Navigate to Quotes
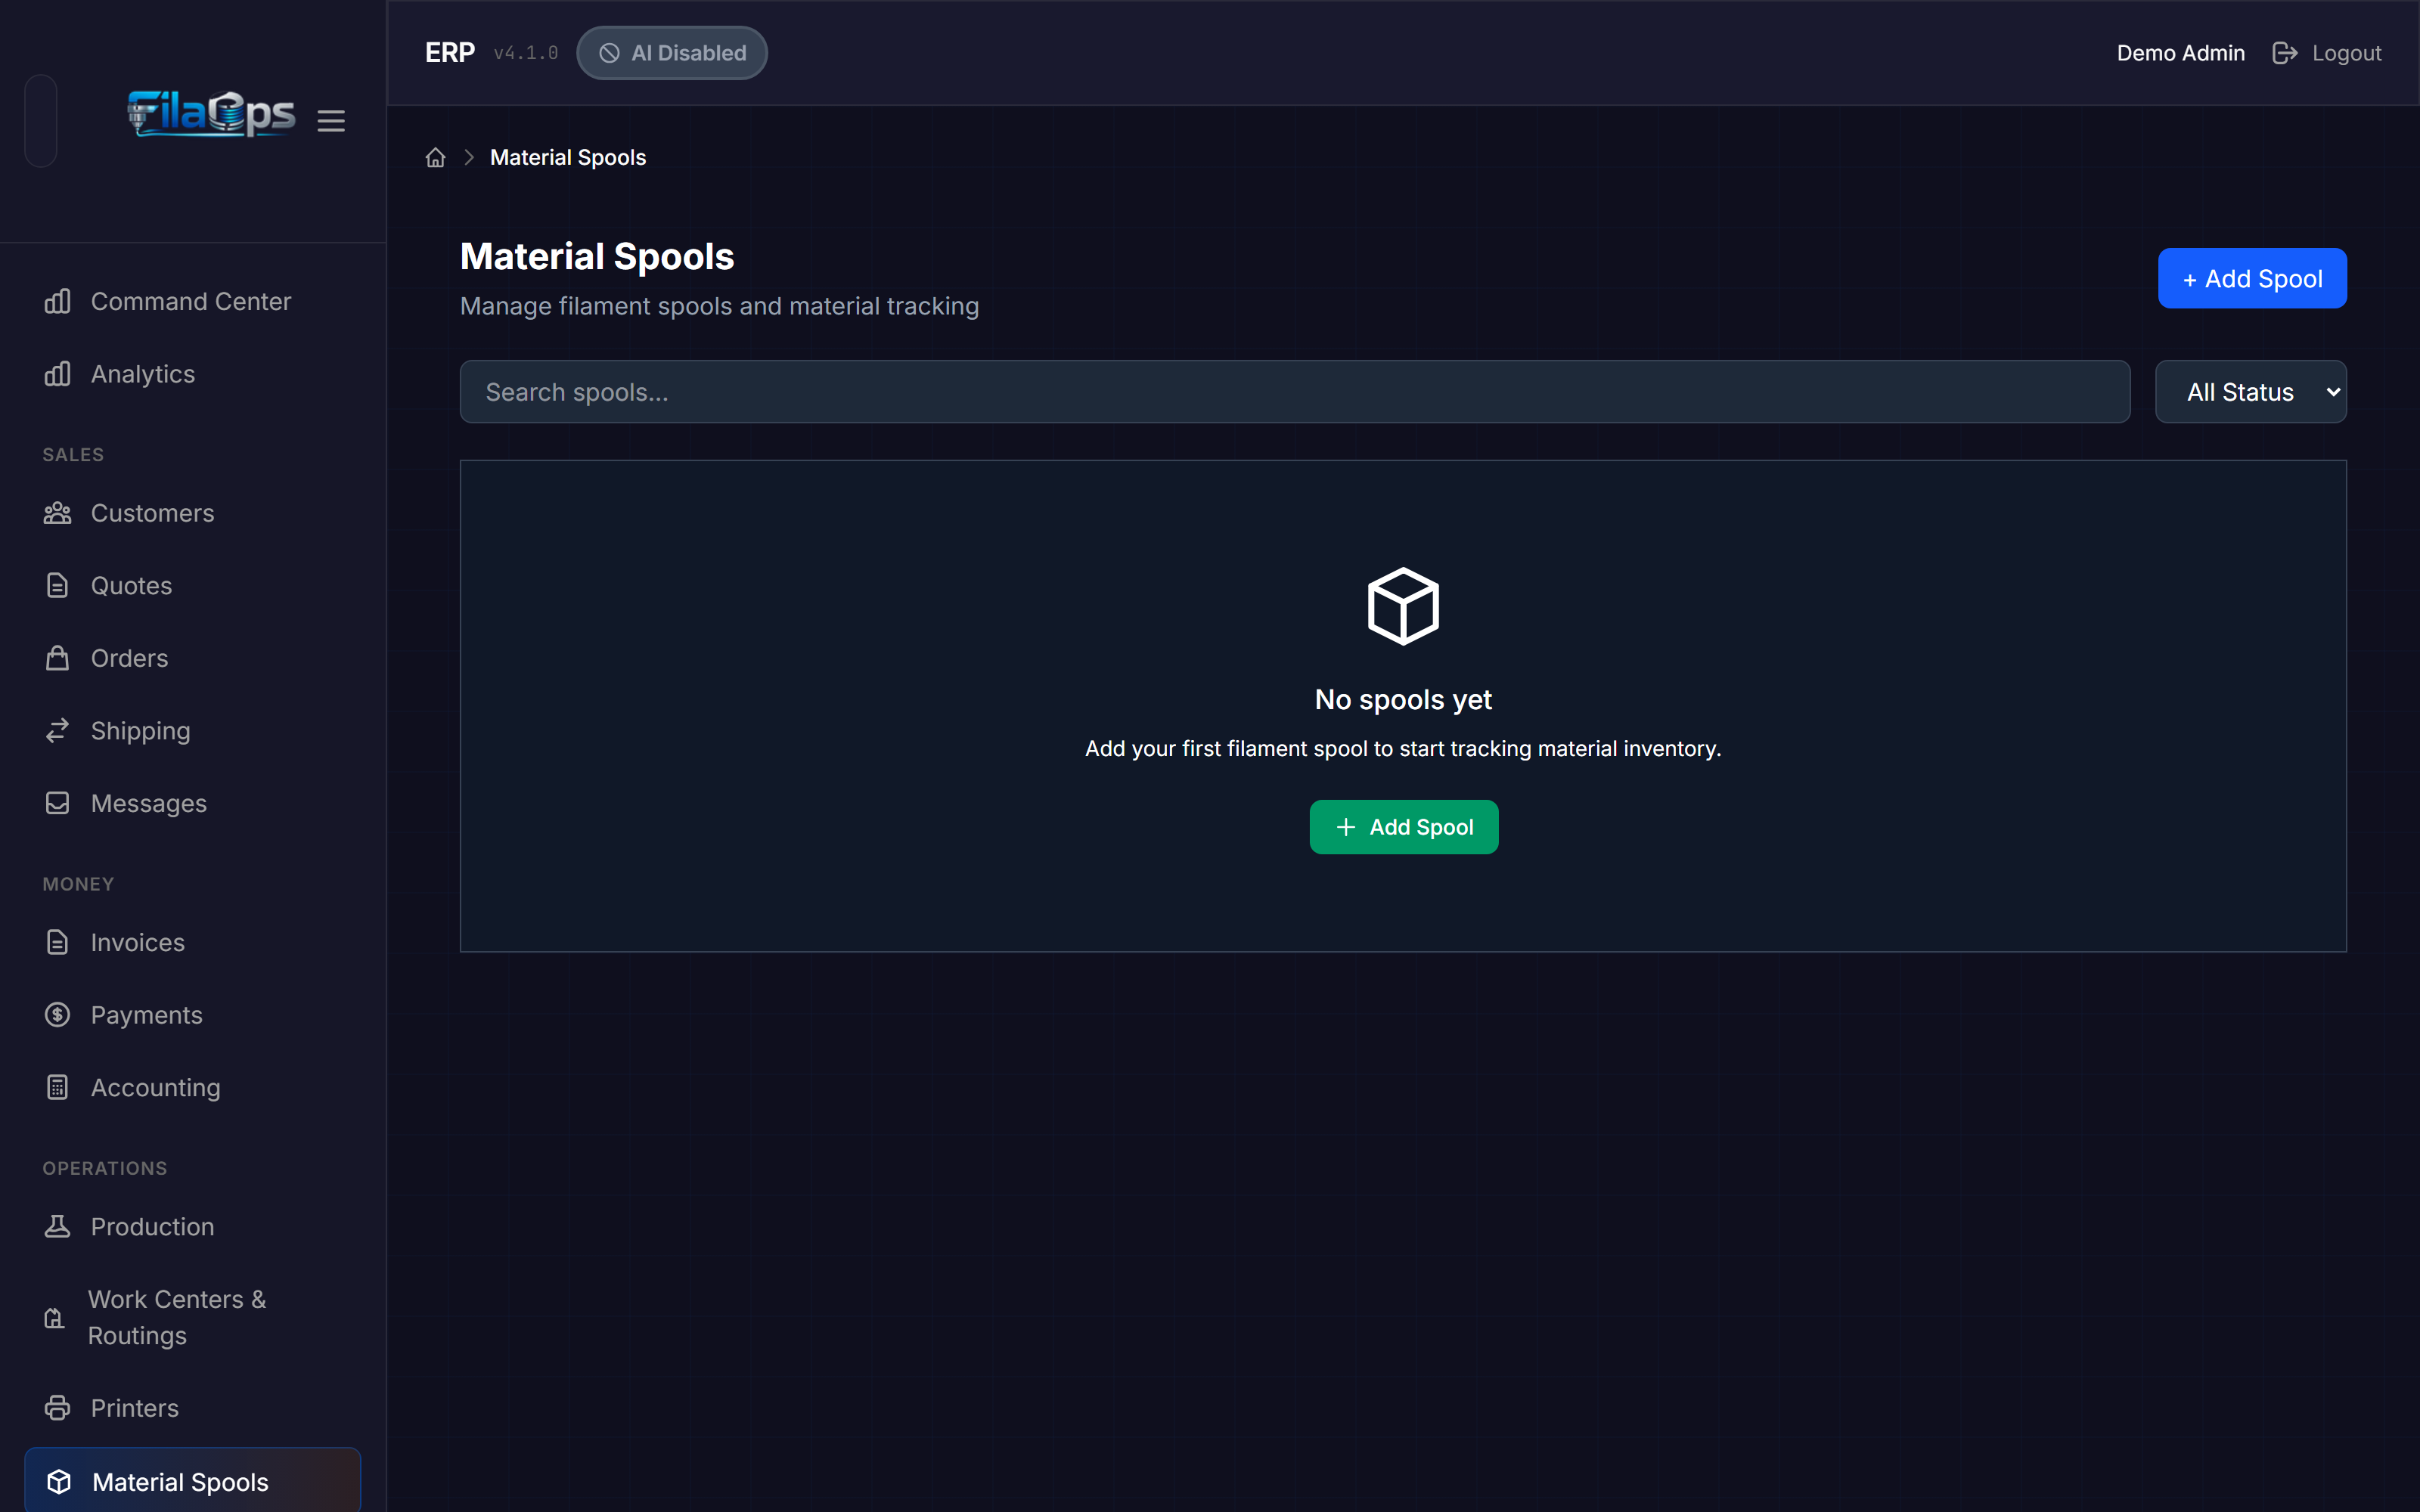Image resolution: width=2420 pixels, height=1512 pixels. coord(192,586)
